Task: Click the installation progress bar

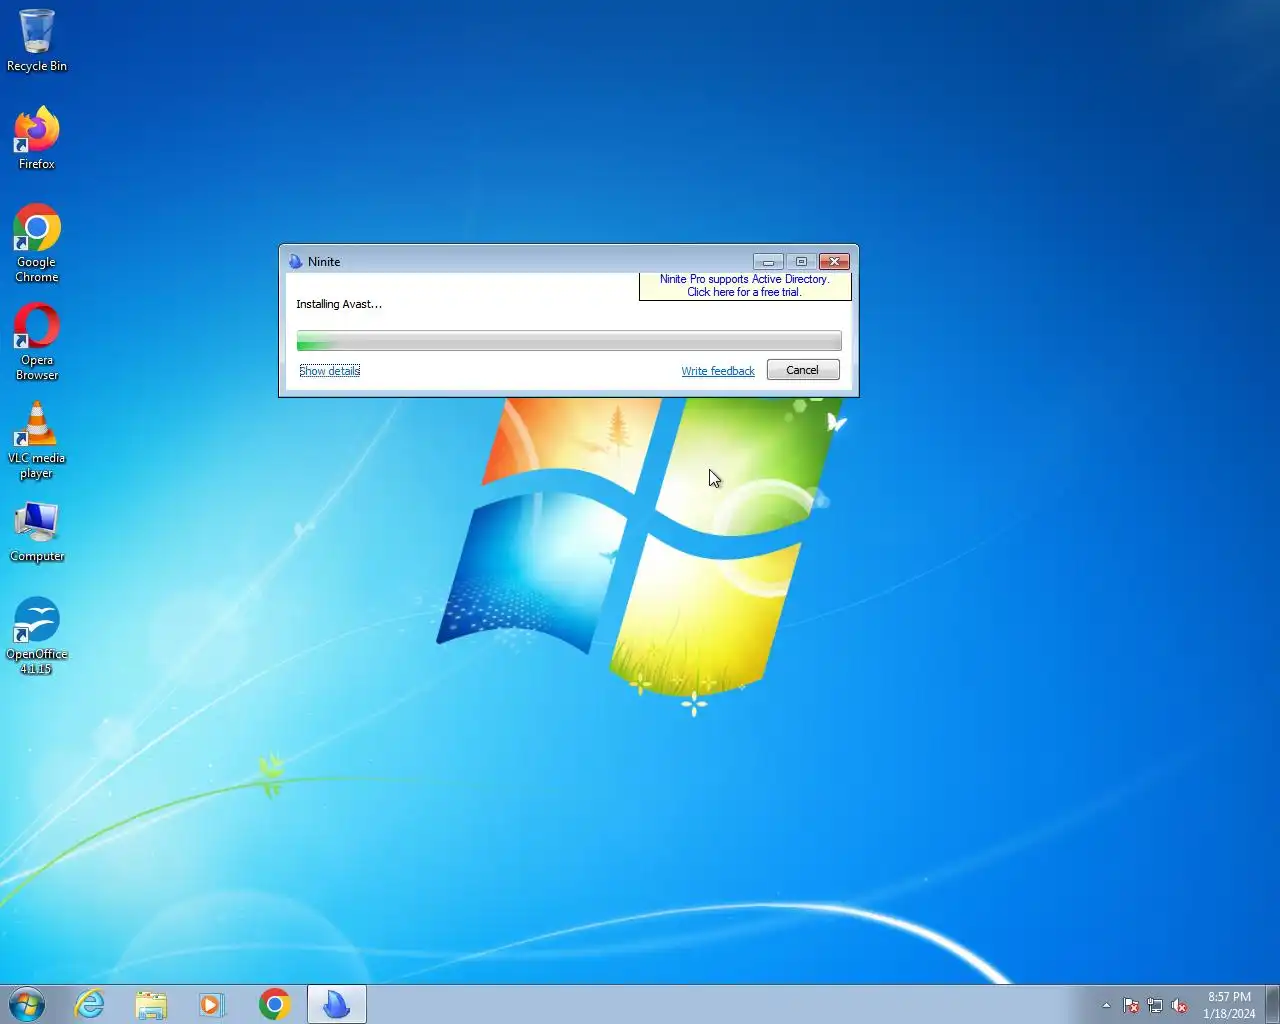Action: (569, 341)
